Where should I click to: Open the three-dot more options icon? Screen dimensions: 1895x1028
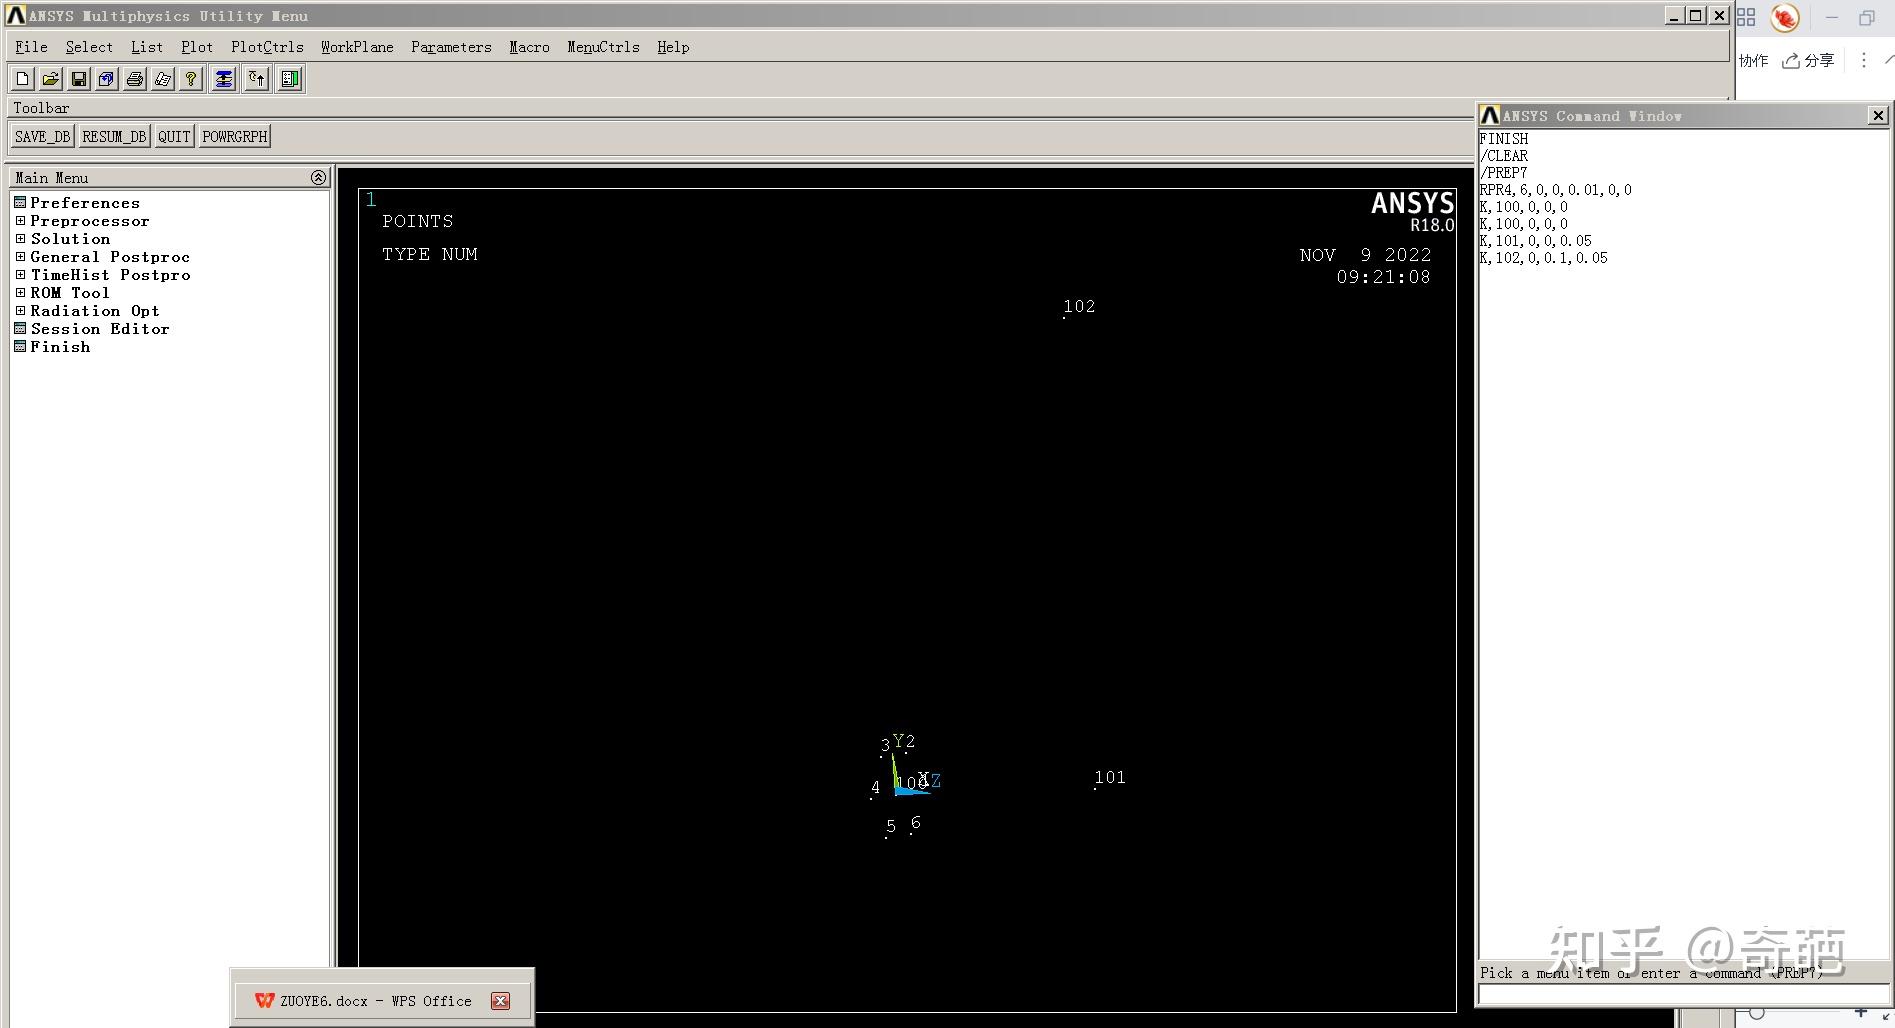tap(1863, 61)
